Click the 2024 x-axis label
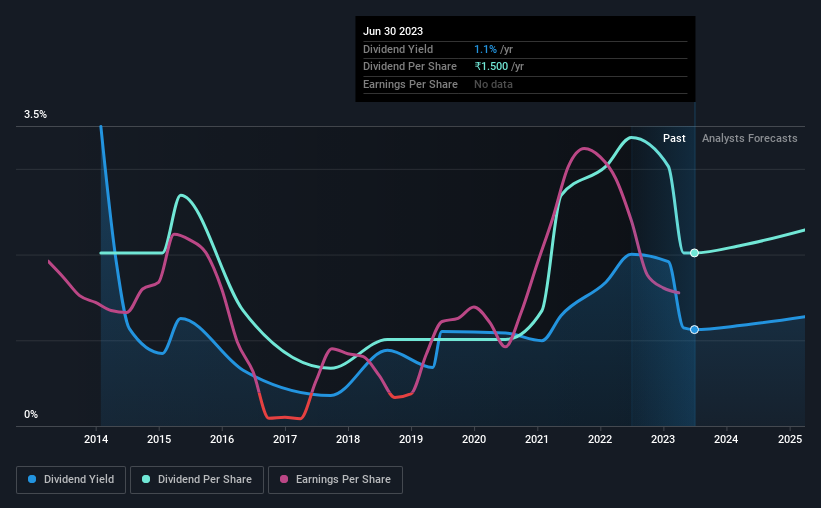This screenshot has height=508, width=821. coord(726,439)
